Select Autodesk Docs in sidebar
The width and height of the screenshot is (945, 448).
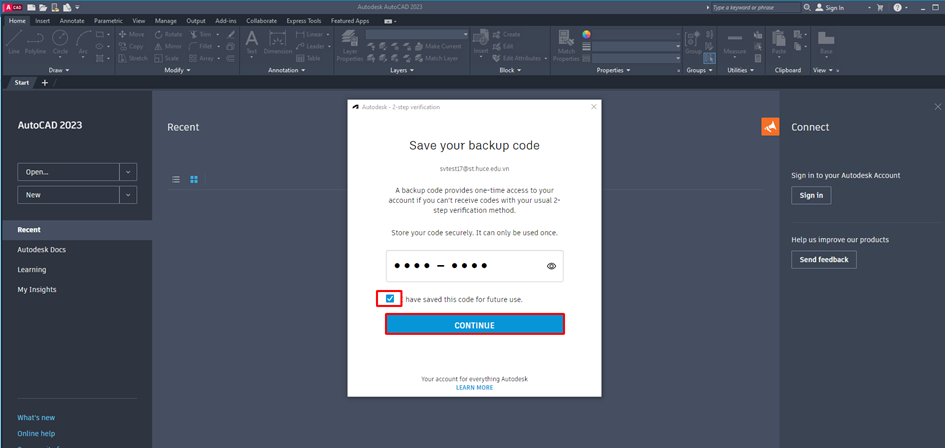(41, 250)
